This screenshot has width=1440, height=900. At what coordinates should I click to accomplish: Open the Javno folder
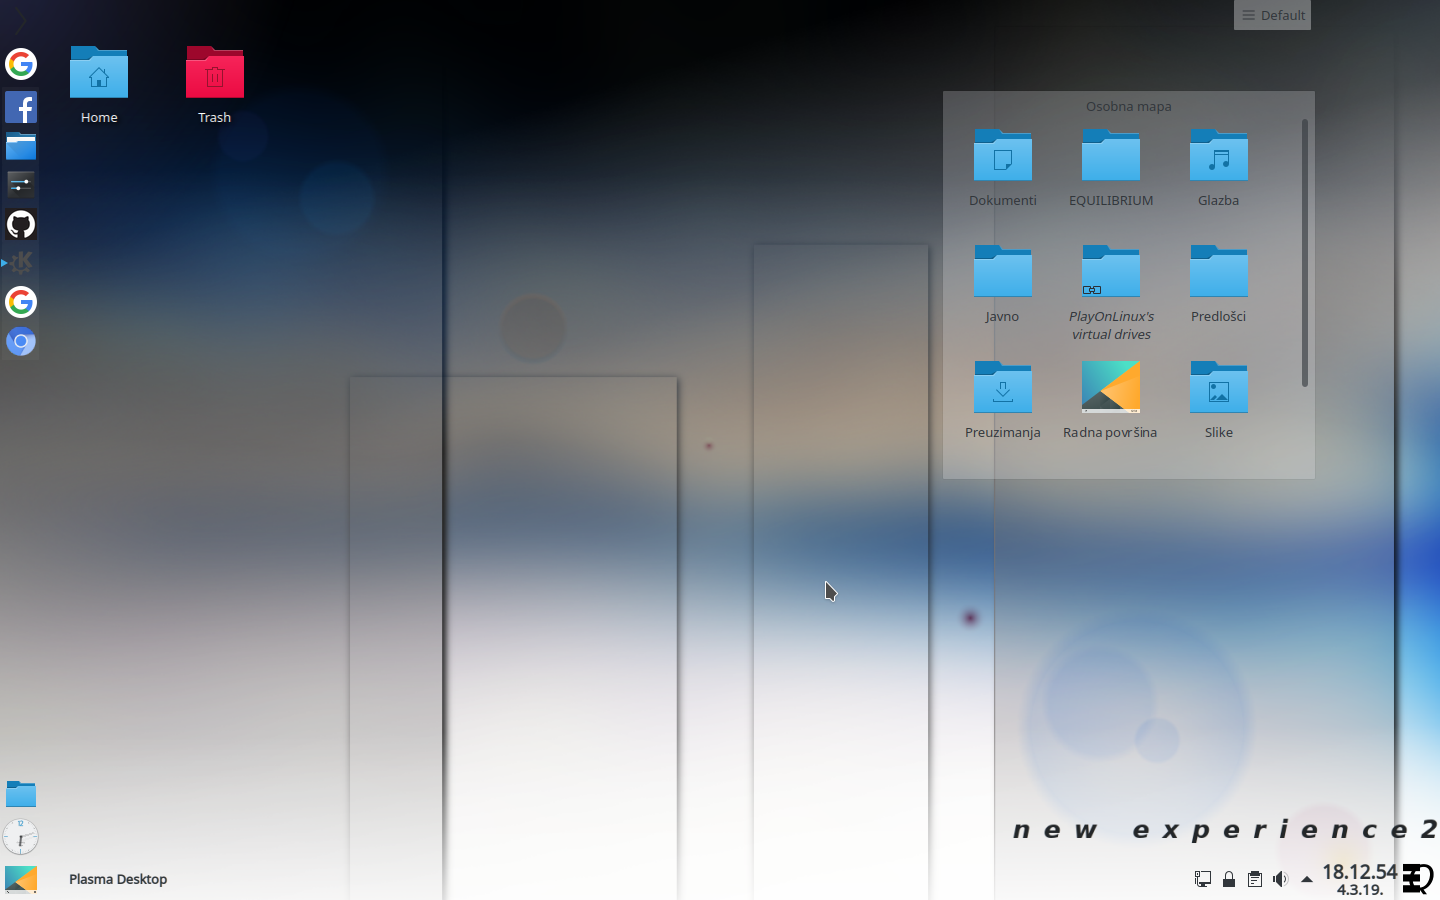[1003, 284]
